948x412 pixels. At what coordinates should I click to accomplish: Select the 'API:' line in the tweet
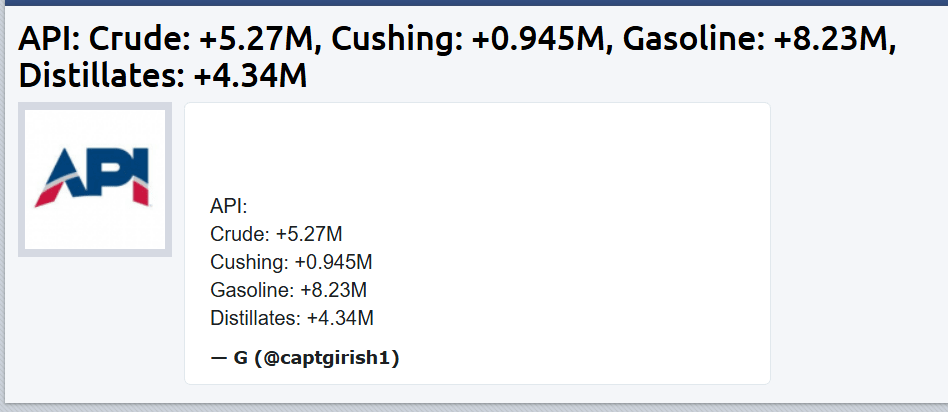coord(229,206)
